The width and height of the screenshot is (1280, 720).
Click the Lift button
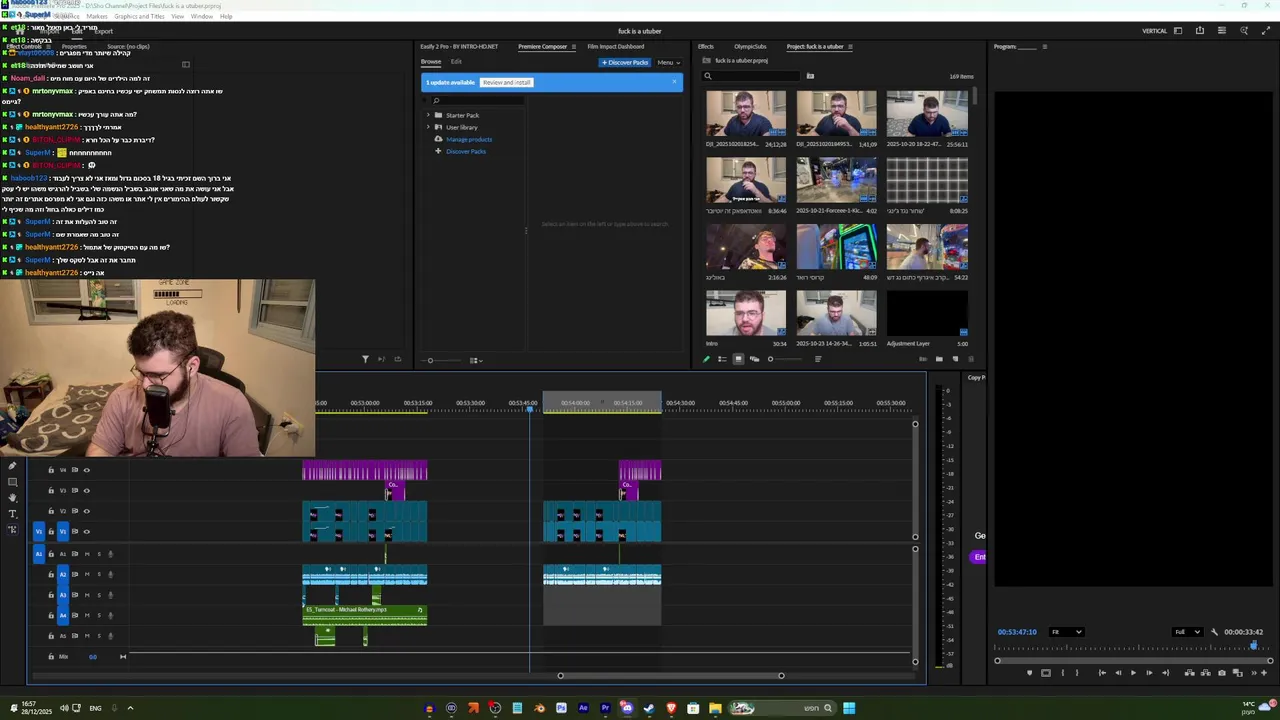(1190, 673)
